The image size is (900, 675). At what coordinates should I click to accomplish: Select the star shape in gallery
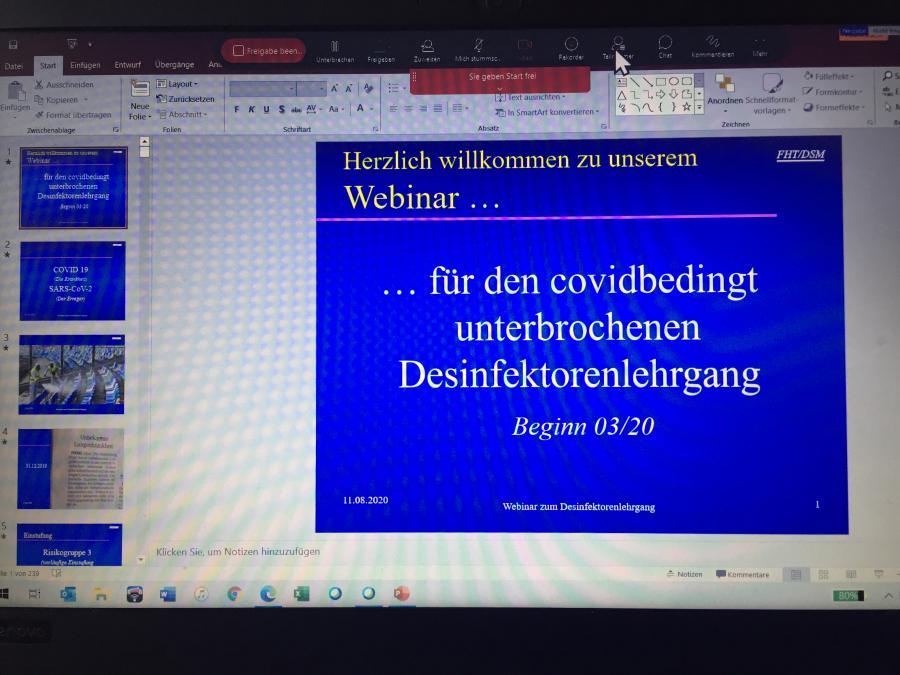pyautogui.click(x=686, y=107)
